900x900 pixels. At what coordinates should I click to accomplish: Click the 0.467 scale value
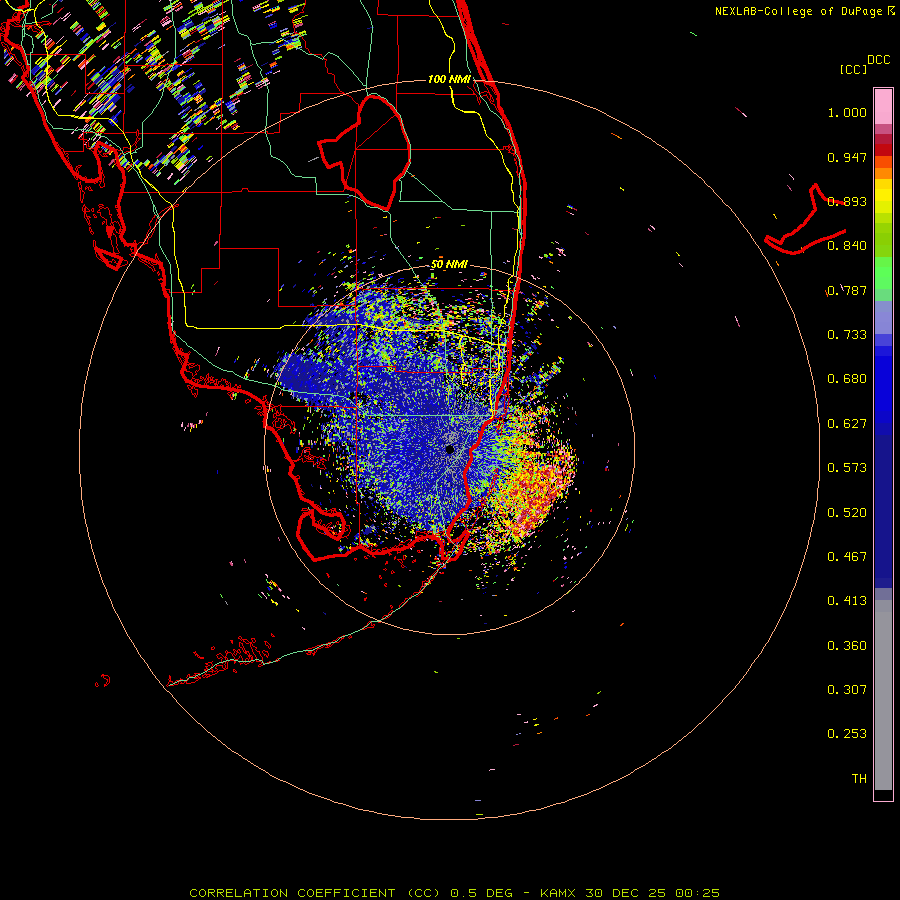(x=847, y=557)
